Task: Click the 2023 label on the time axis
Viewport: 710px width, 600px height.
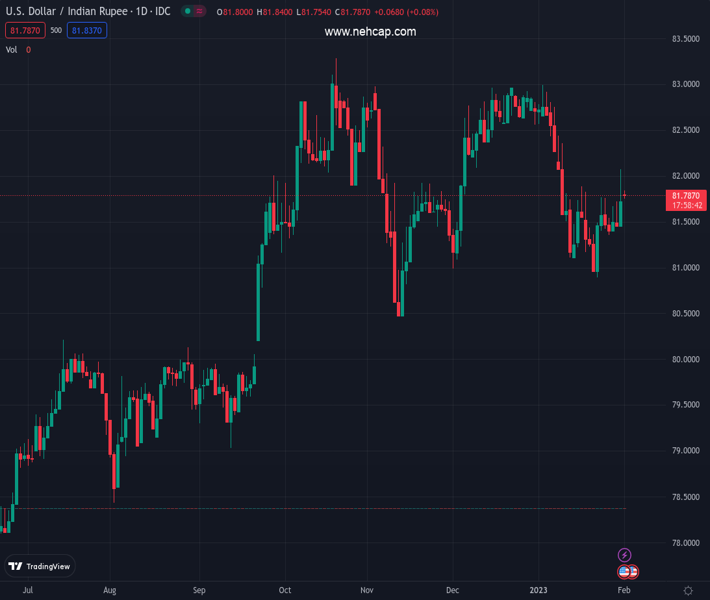Action: [540, 591]
